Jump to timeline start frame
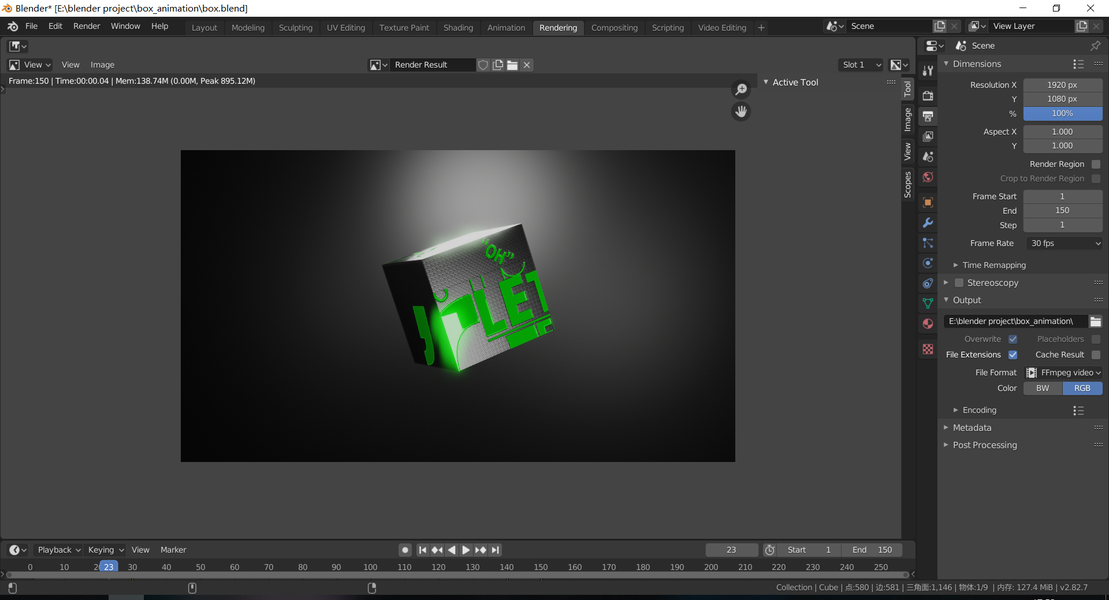The height and width of the screenshot is (600, 1109). point(422,550)
